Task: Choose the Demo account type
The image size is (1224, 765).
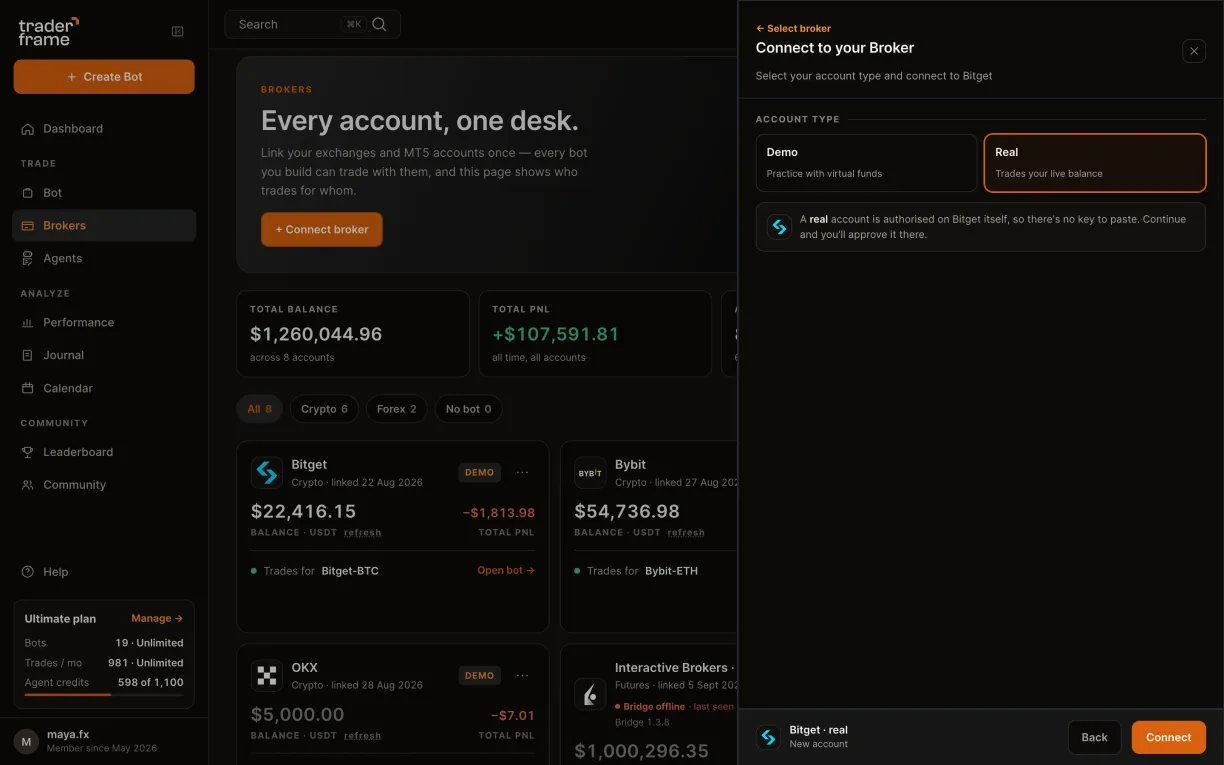Action: coord(866,163)
